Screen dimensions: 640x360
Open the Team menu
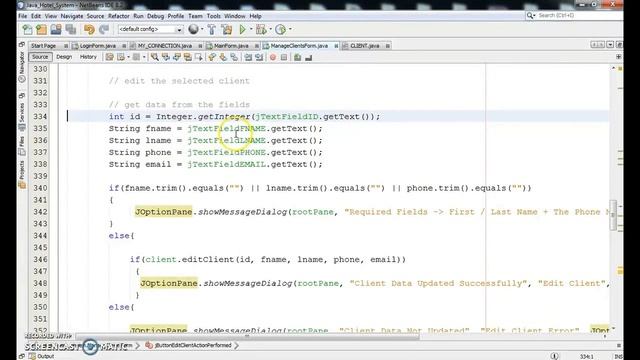pos(195,16)
